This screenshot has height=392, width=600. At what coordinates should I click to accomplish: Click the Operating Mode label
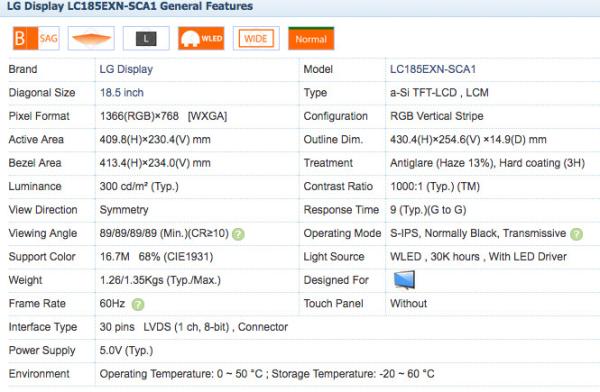pyautogui.click(x=342, y=233)
